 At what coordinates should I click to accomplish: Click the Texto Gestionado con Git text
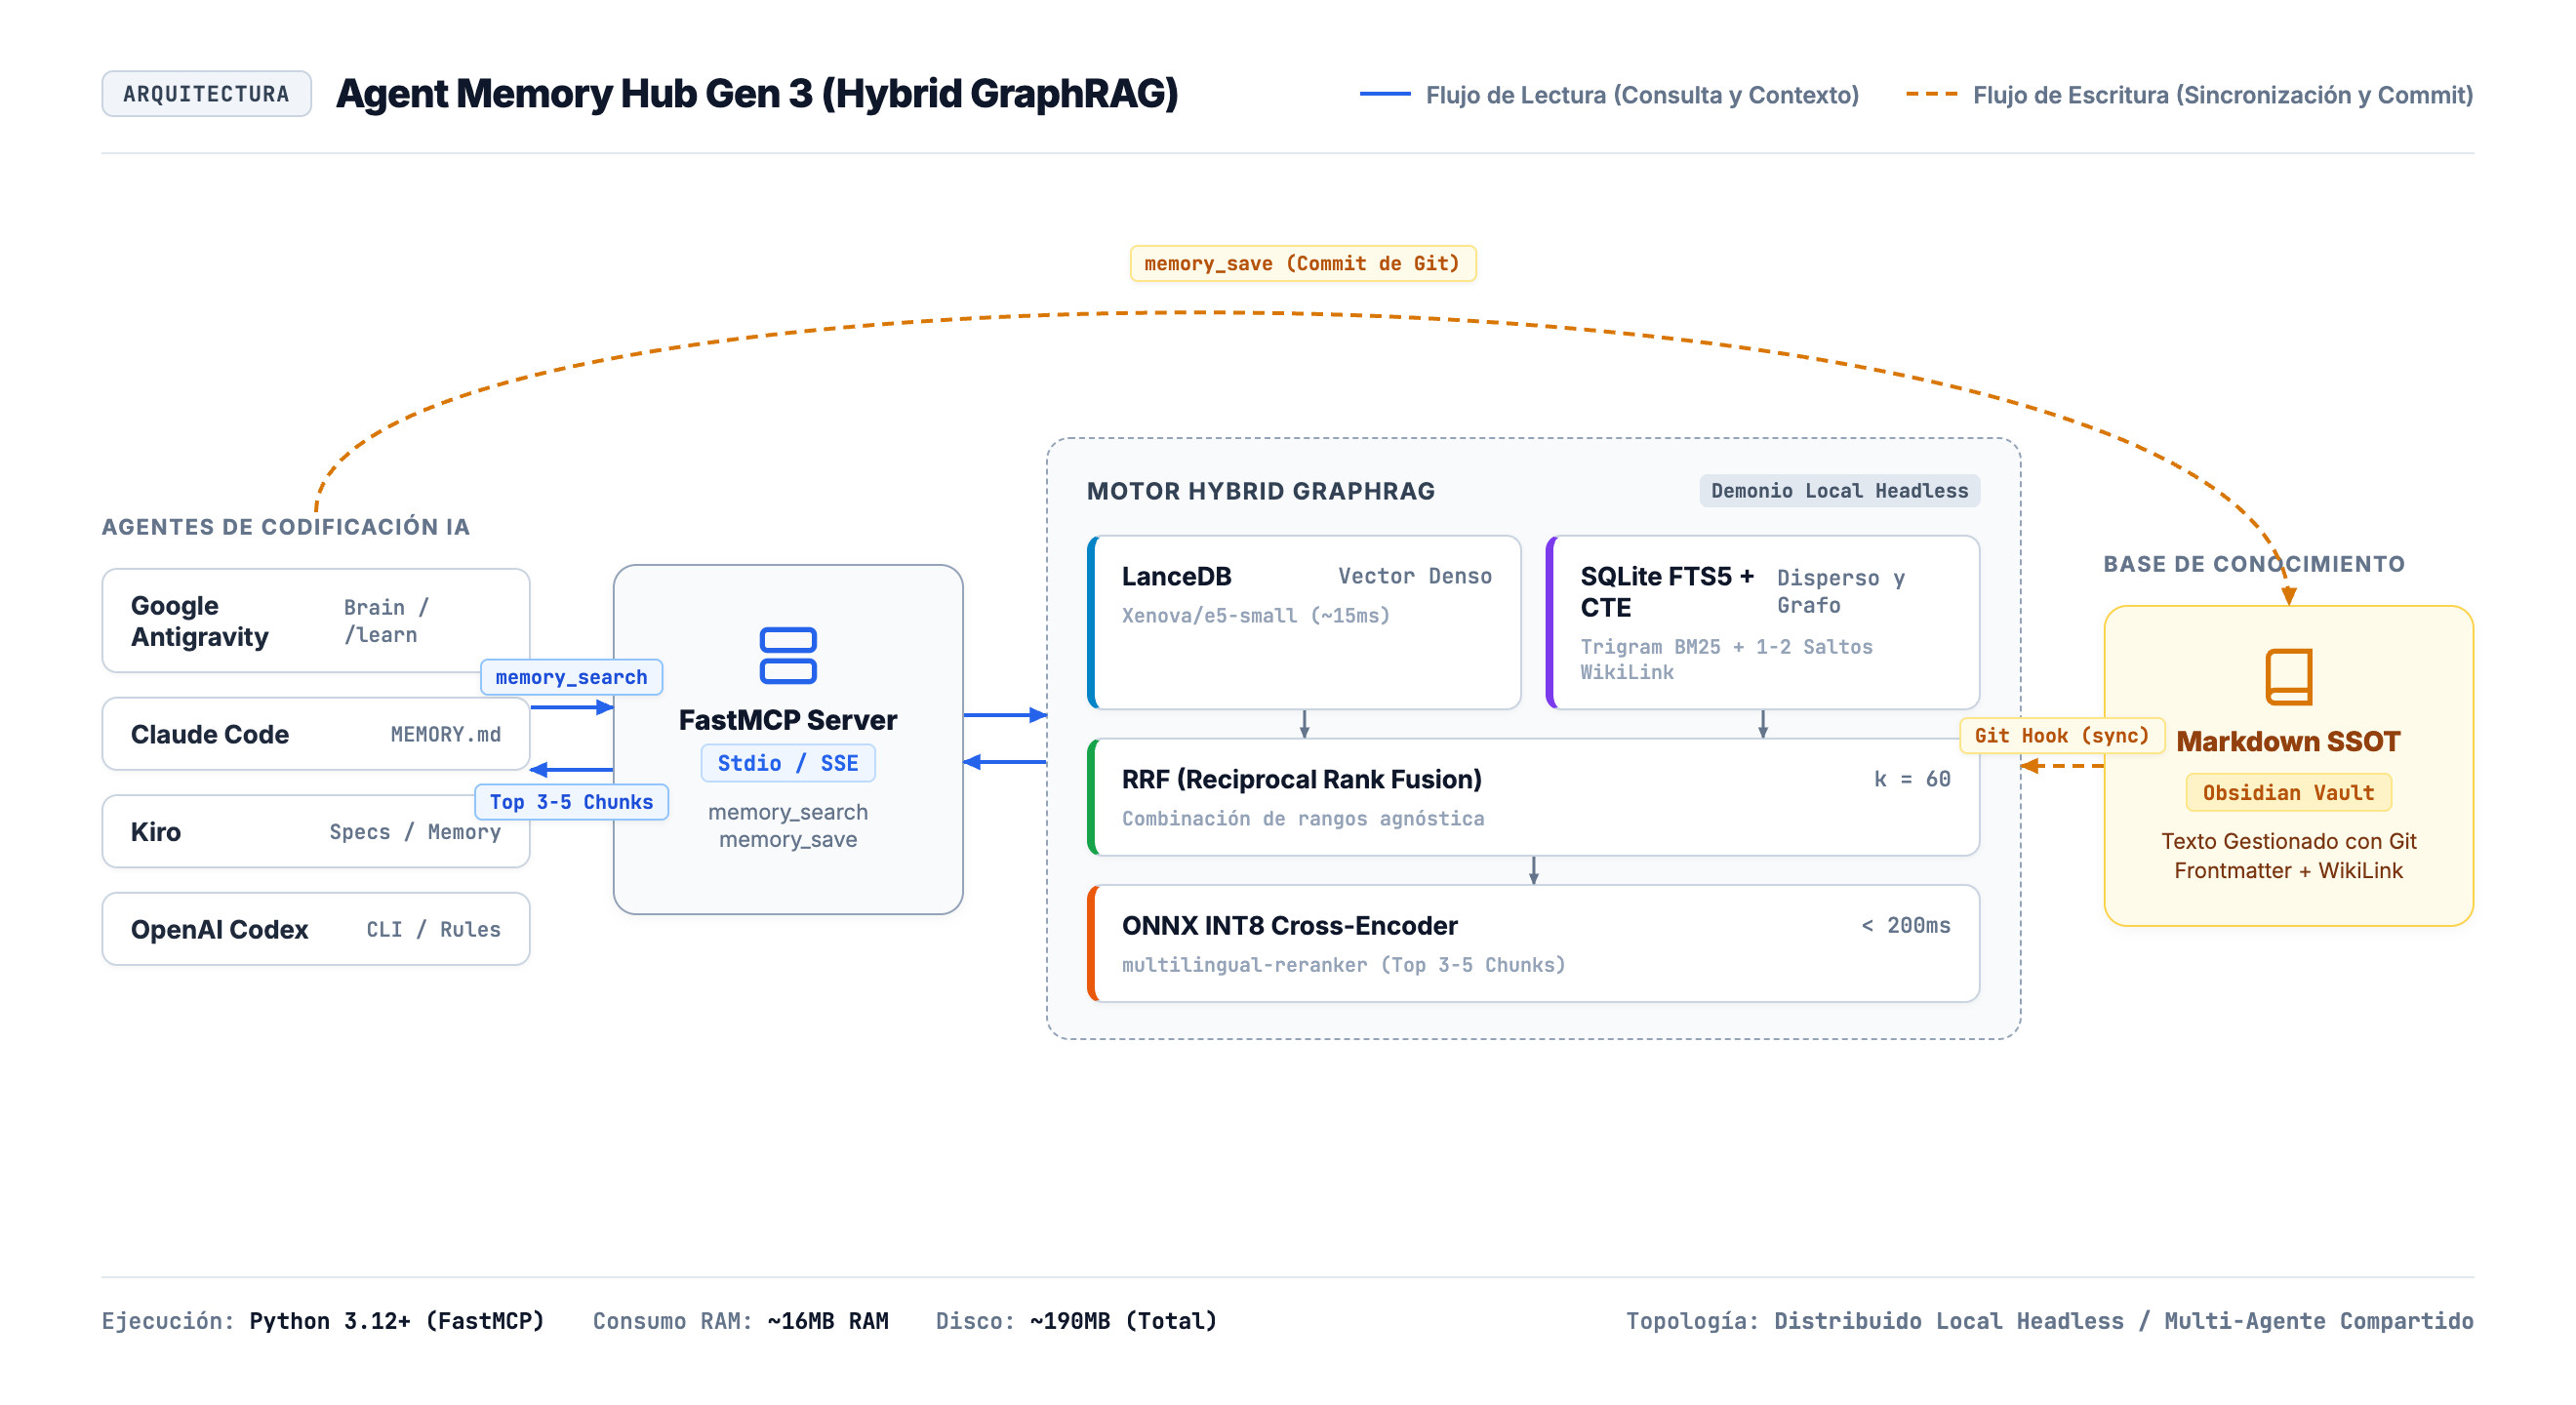2288,841
